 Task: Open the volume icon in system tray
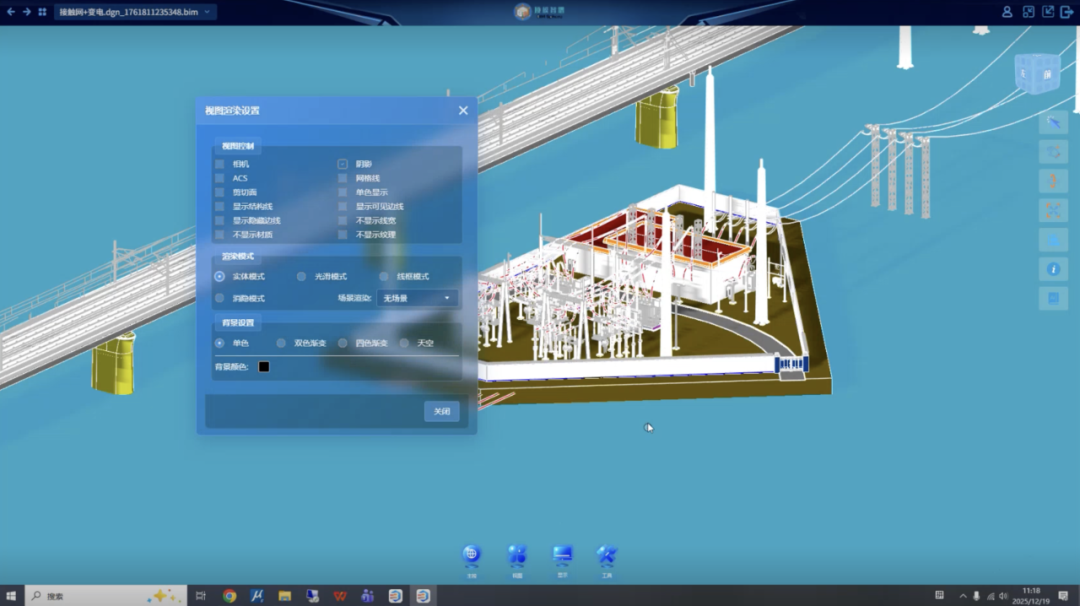[x=1004, y=596]
